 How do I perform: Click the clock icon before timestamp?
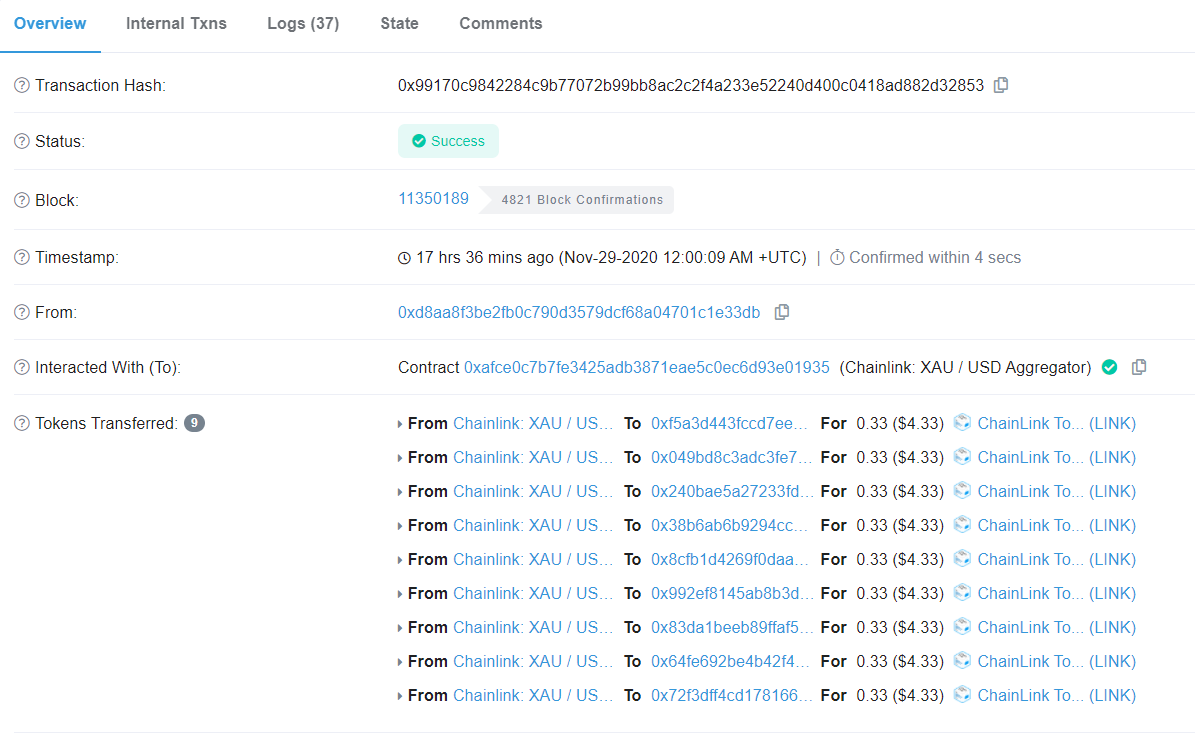(405, 258)
